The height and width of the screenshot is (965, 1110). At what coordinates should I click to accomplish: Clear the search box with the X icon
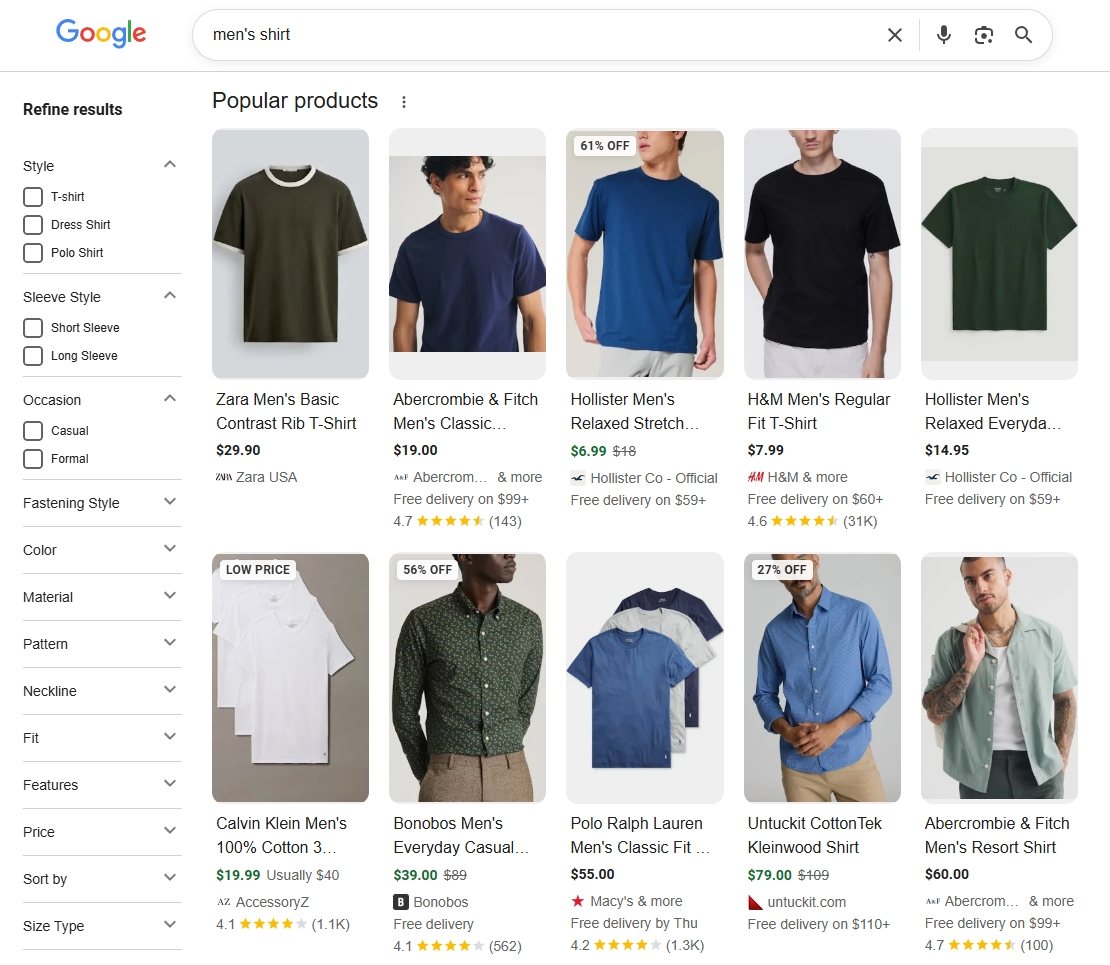(895, 34)
